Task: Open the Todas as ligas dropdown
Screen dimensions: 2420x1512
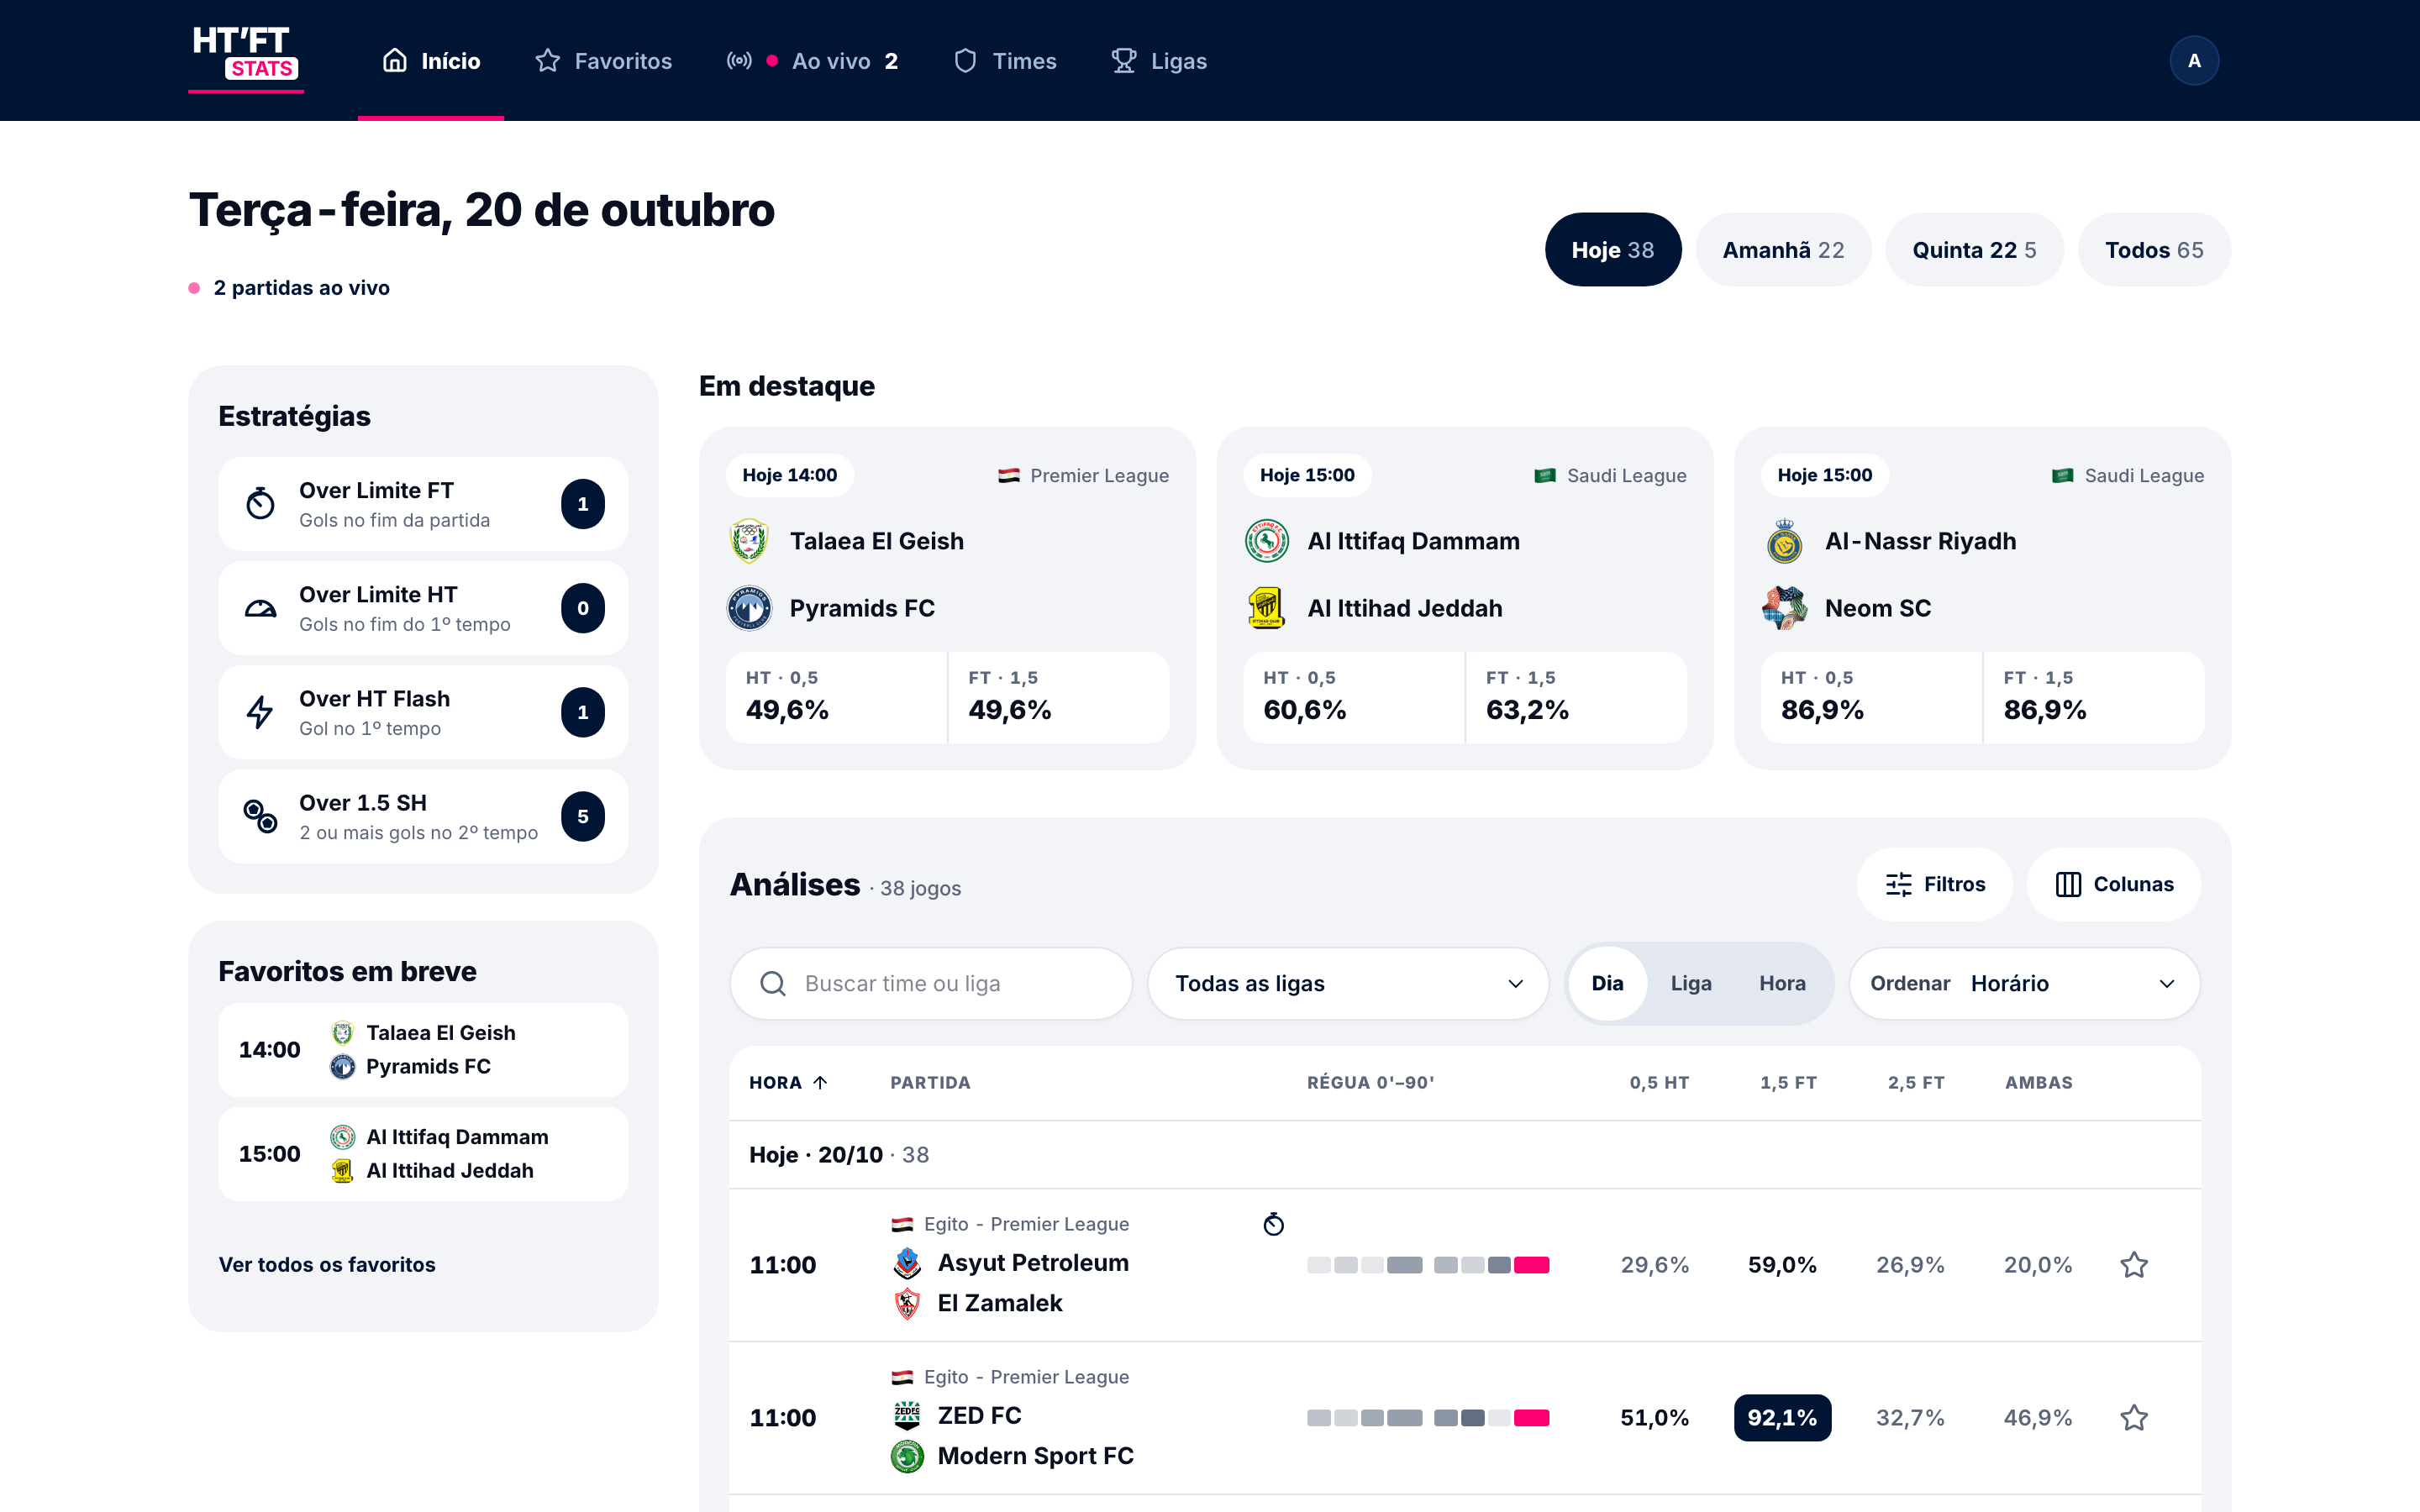Action: point(1348,983)
